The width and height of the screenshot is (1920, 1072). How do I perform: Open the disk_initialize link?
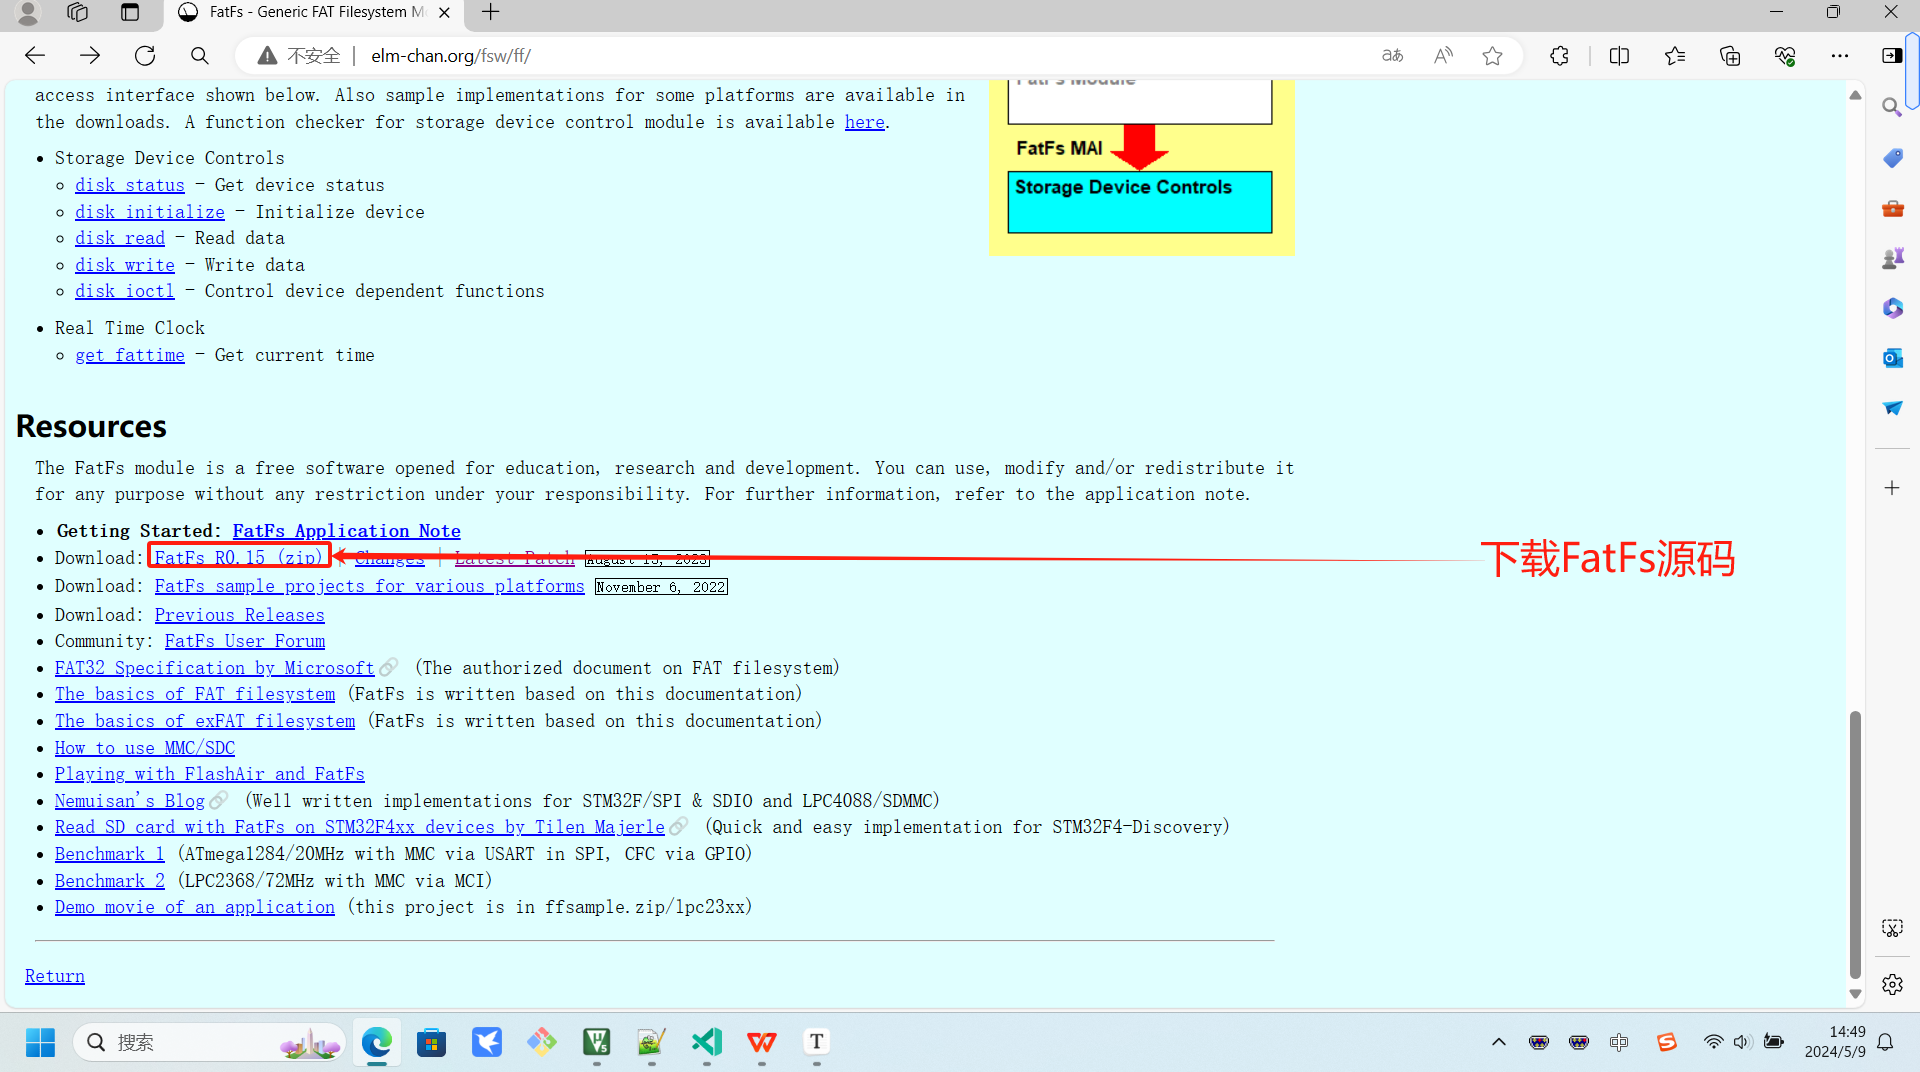150,212
